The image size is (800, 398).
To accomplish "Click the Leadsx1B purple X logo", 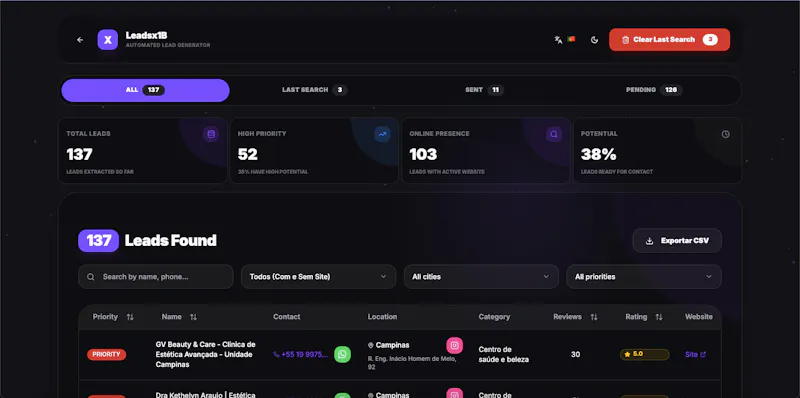I will pyautogui.click(x=108, y=40).
